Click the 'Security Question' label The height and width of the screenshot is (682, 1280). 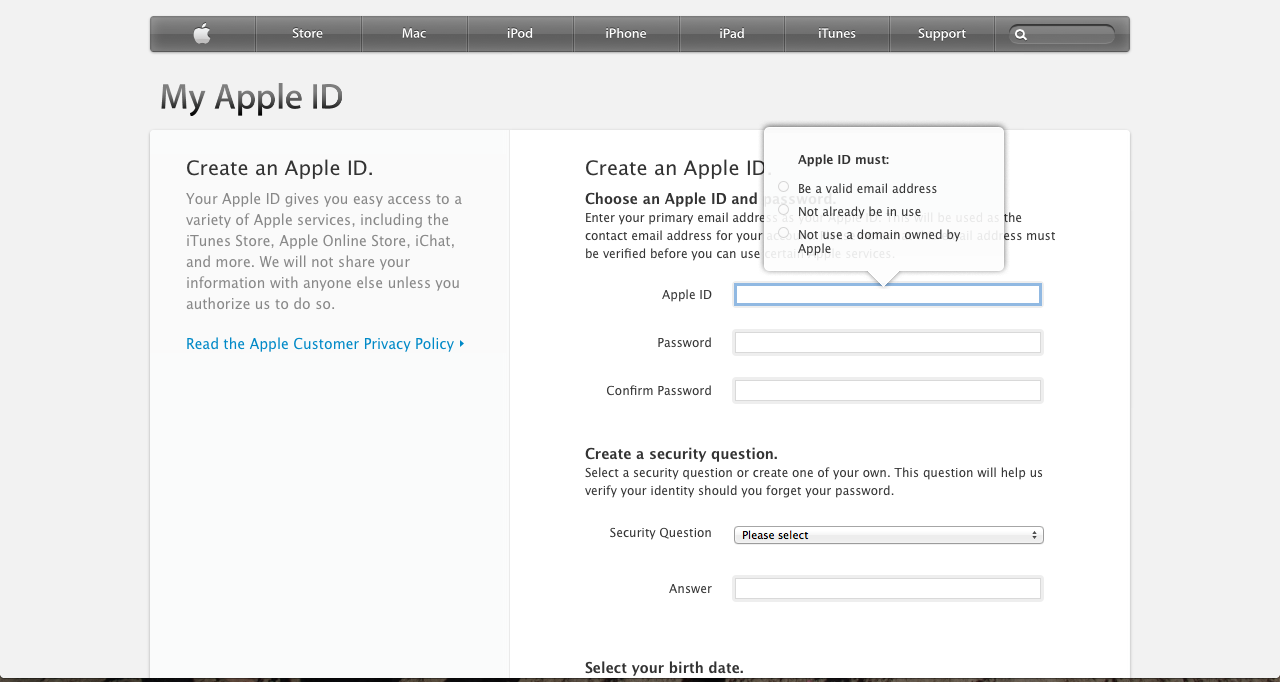(x=661, y=533)
